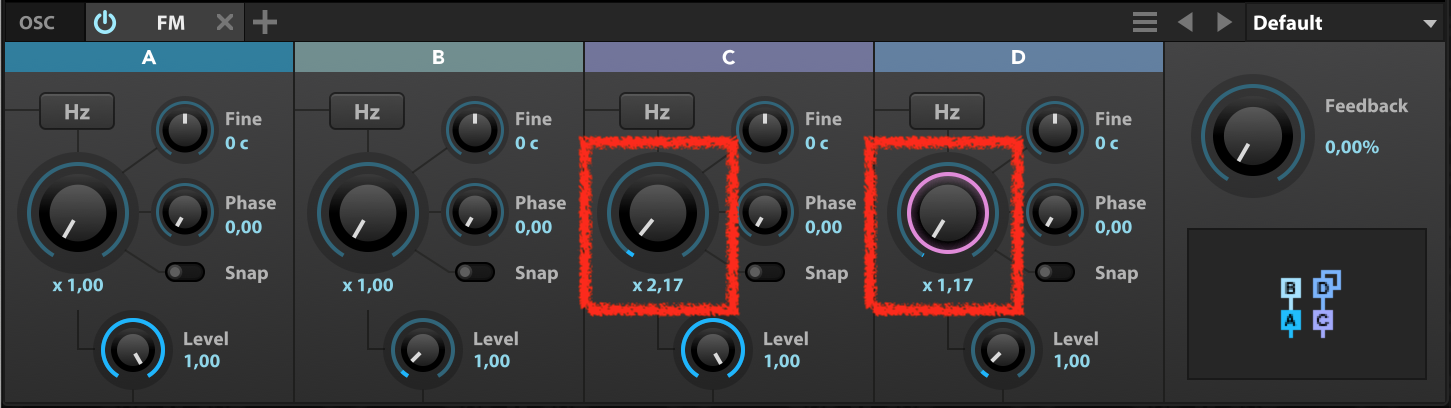Screen dimensions: 1451x408
Task: Click operator D node in algorithm diagram
Action: [1323, 289]
